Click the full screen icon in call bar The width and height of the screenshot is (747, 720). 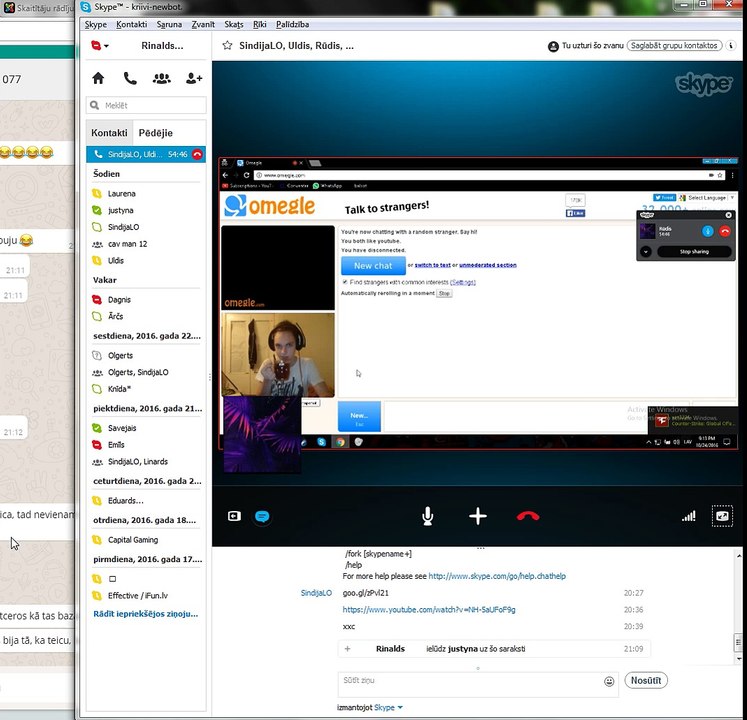(x=722, y=516)
